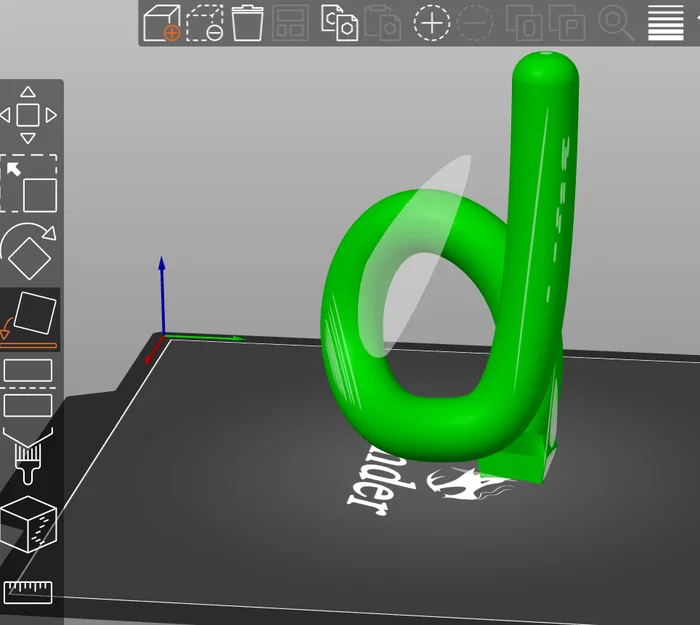Toggle Variable layer height stripes icon
The image size is (700, 625).
[x=666, y=23]
